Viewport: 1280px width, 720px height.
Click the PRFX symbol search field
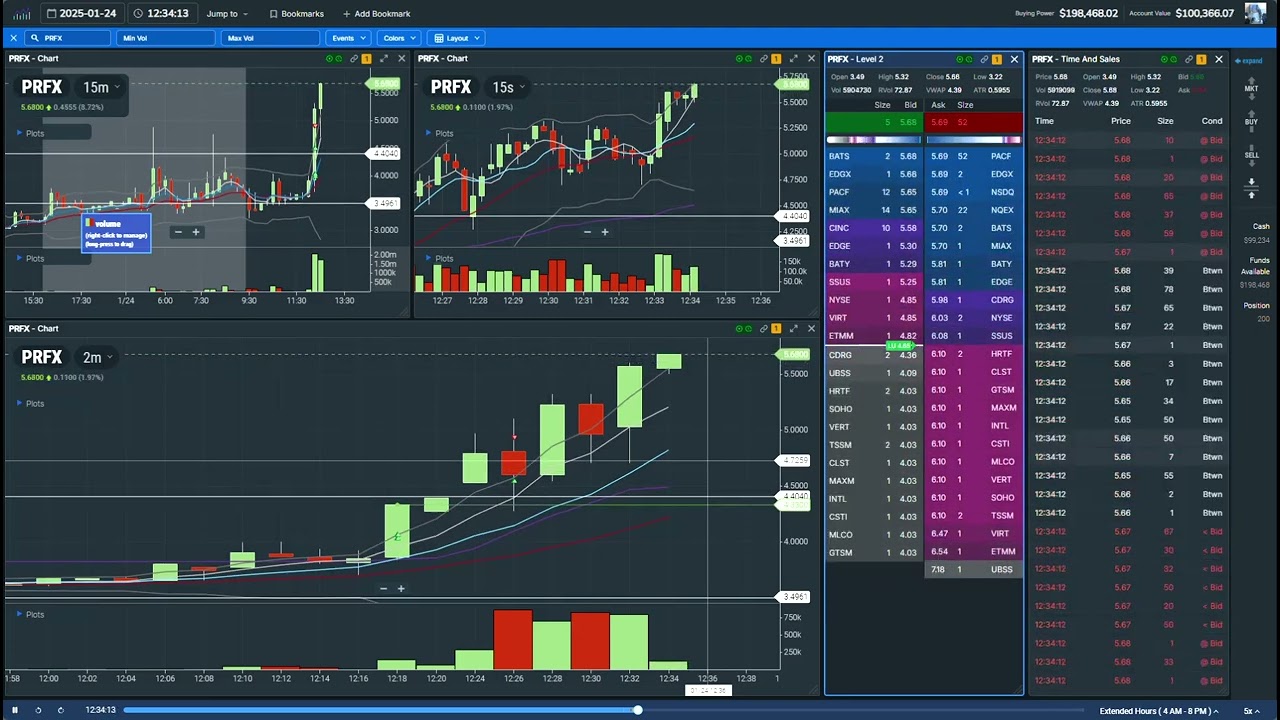coord(68,38)
